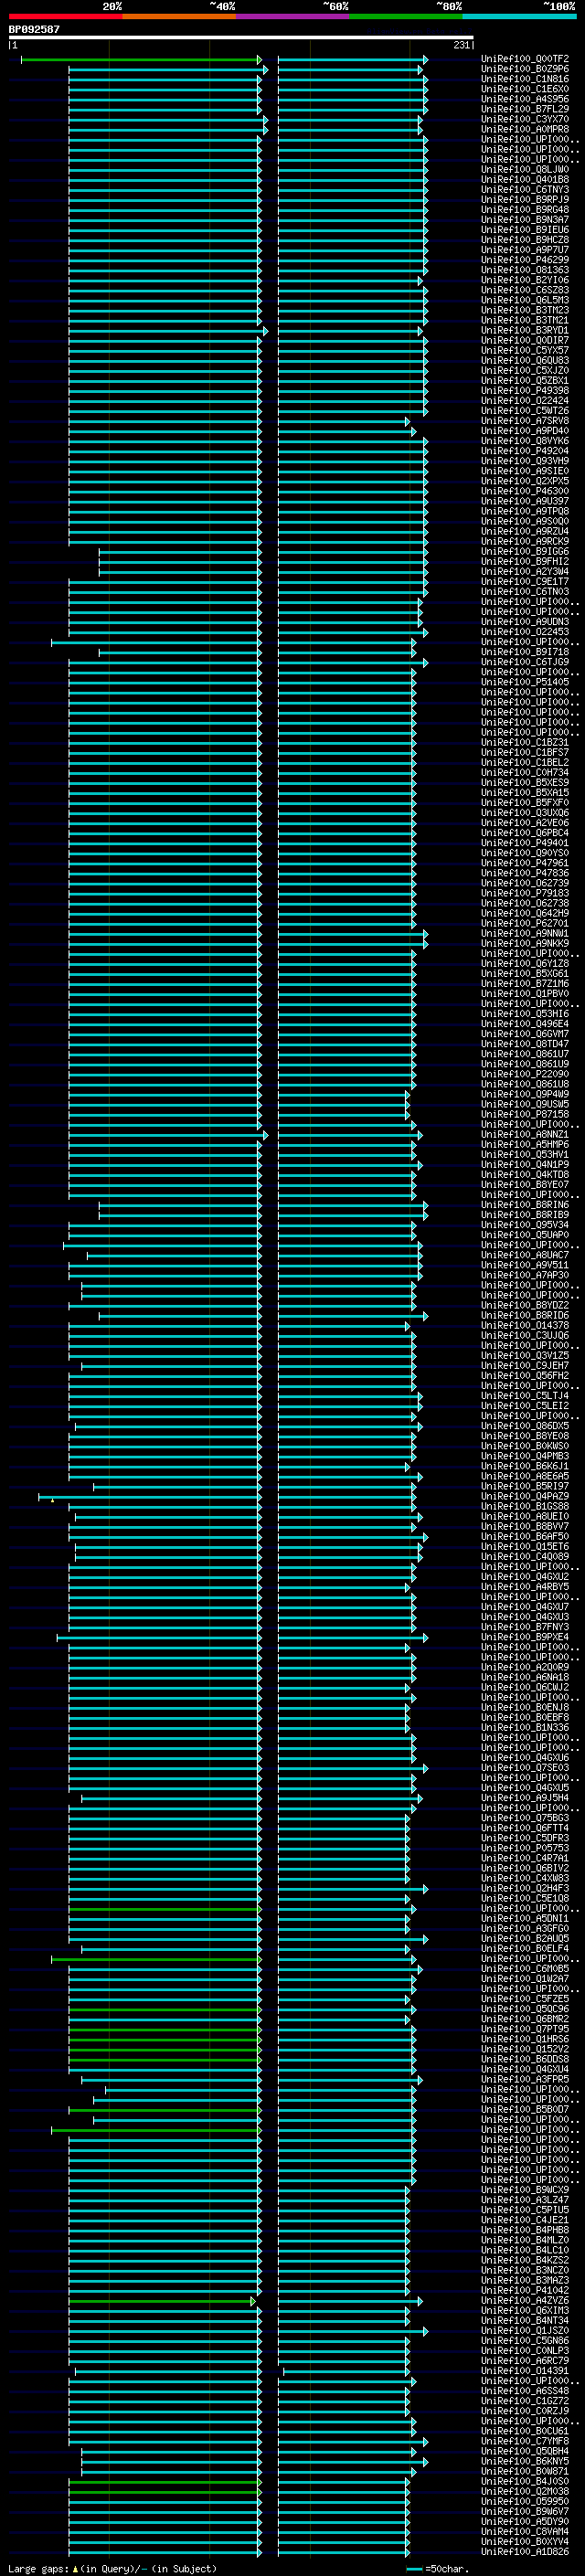
Task: Select subject label UniRef100_A9SIE0
Action: click(x=525, y=471)
